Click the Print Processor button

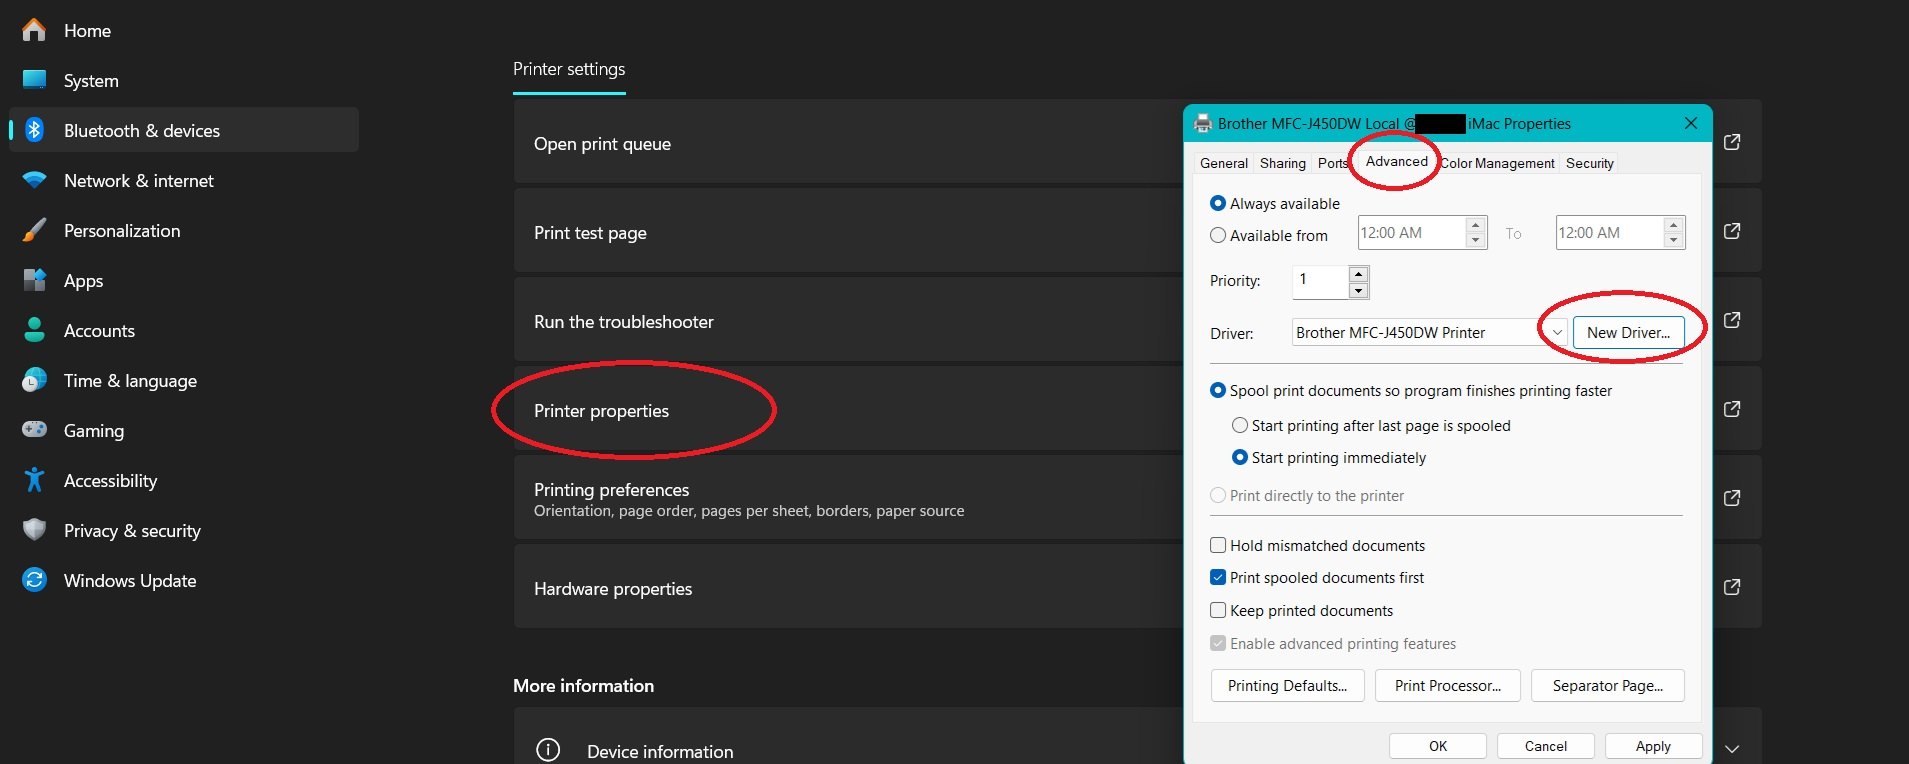click(1447, 686)
